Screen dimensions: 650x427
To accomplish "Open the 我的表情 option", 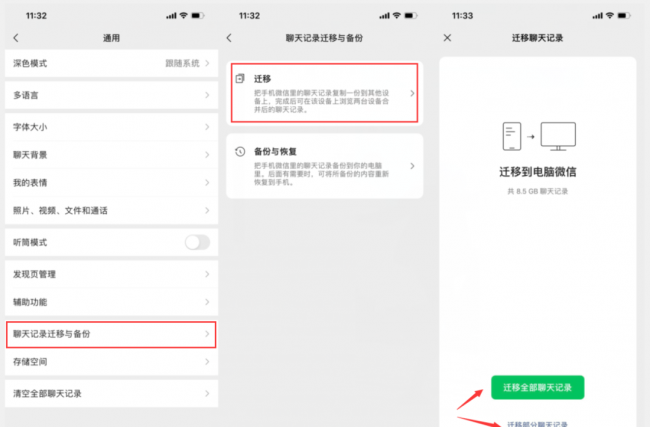I will [x=111, y=182].
